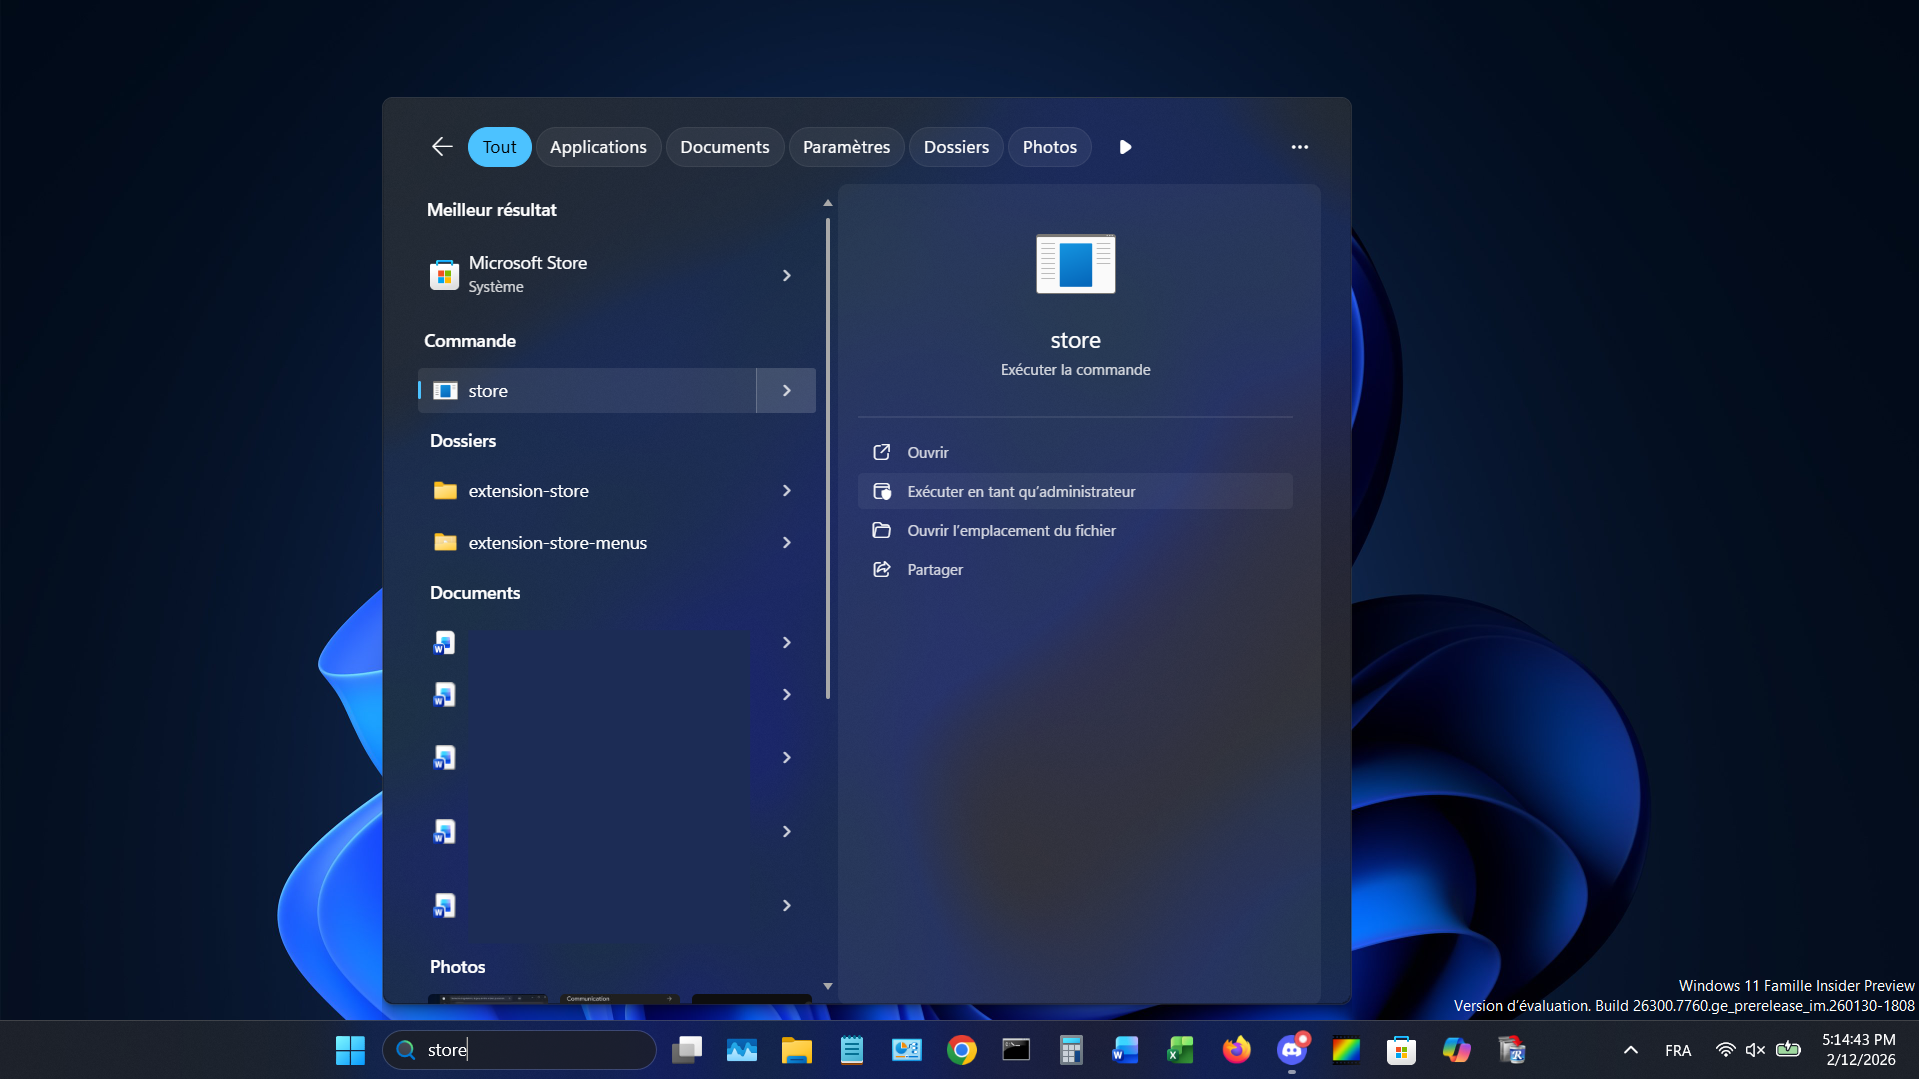Open Discord from the taskbar
1919x1079 pixels.
pyautogui.click(x=1291, y=1049)
